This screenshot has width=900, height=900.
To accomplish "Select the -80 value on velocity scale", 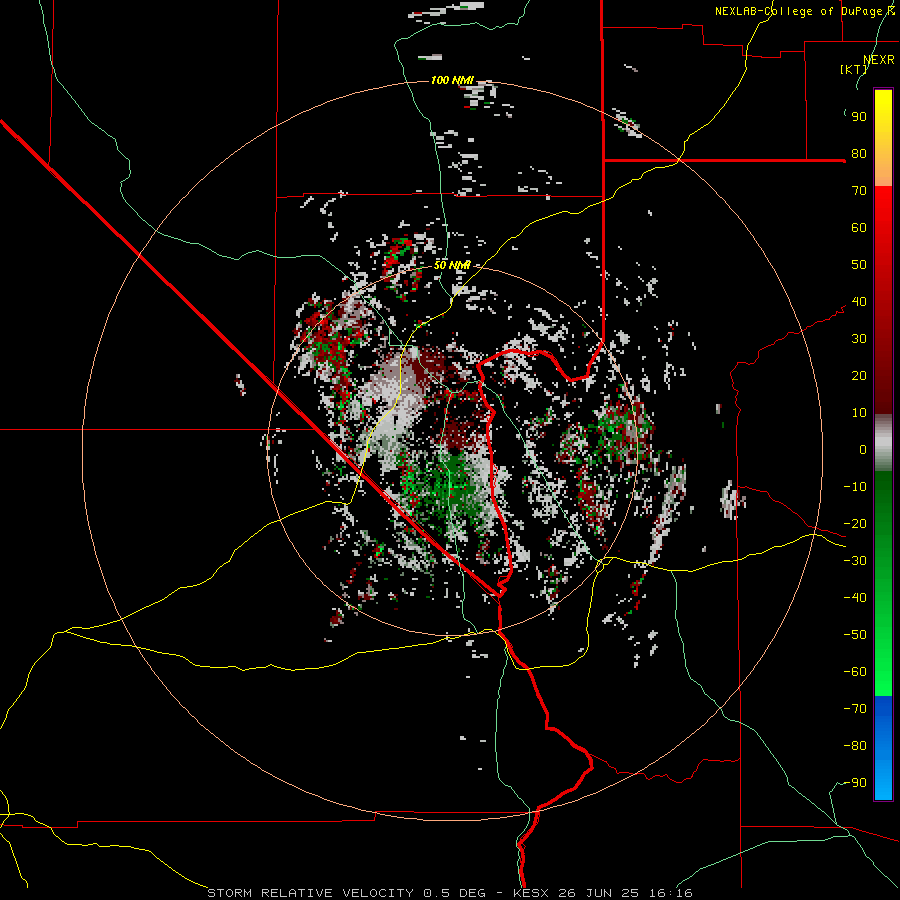I will [855, 746].
